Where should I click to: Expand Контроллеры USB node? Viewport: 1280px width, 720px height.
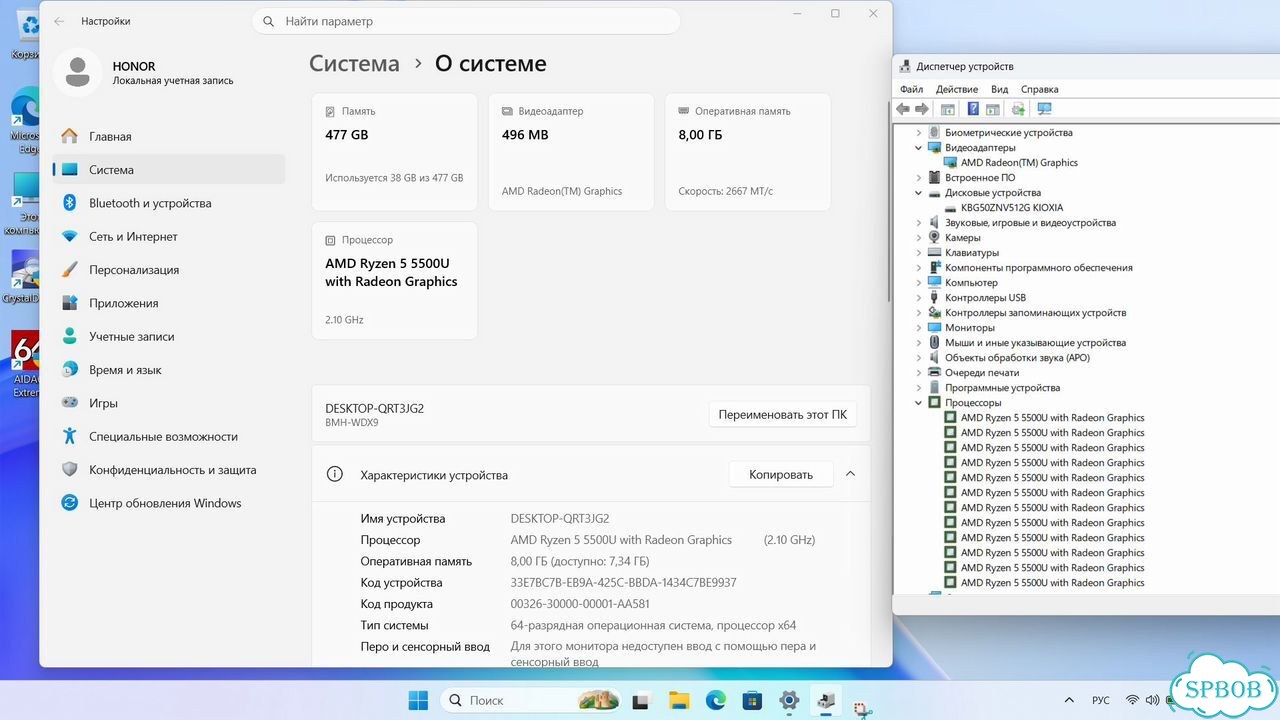919,297
